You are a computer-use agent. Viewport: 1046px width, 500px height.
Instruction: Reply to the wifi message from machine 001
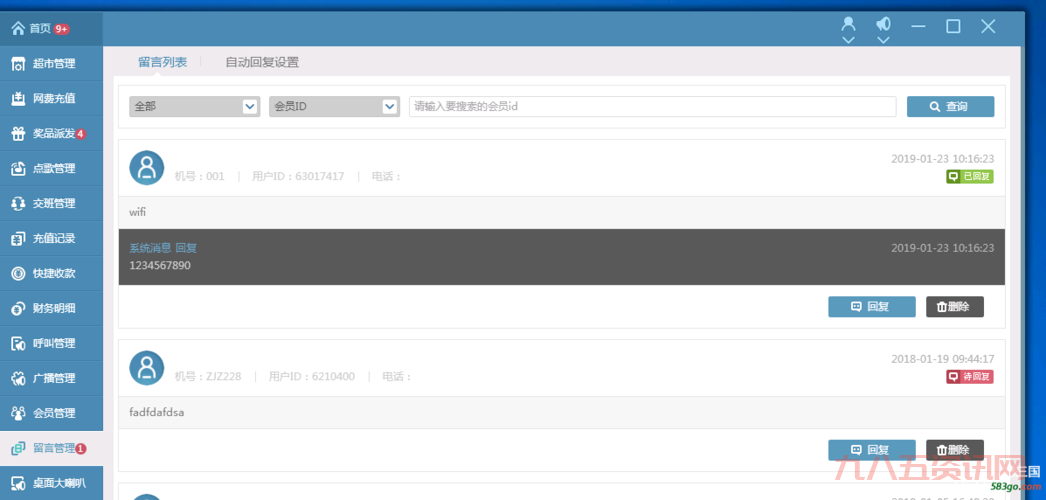871,307
